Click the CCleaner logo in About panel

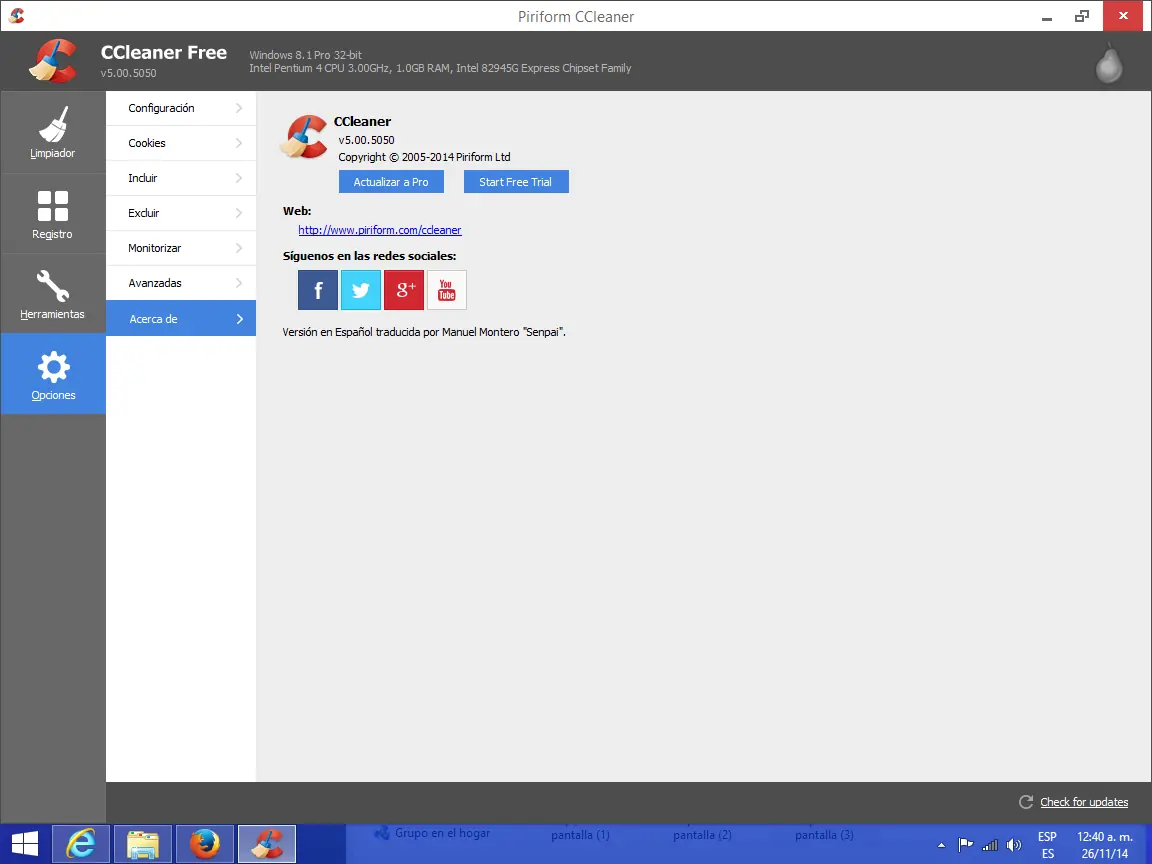click(x=303, y=137)
